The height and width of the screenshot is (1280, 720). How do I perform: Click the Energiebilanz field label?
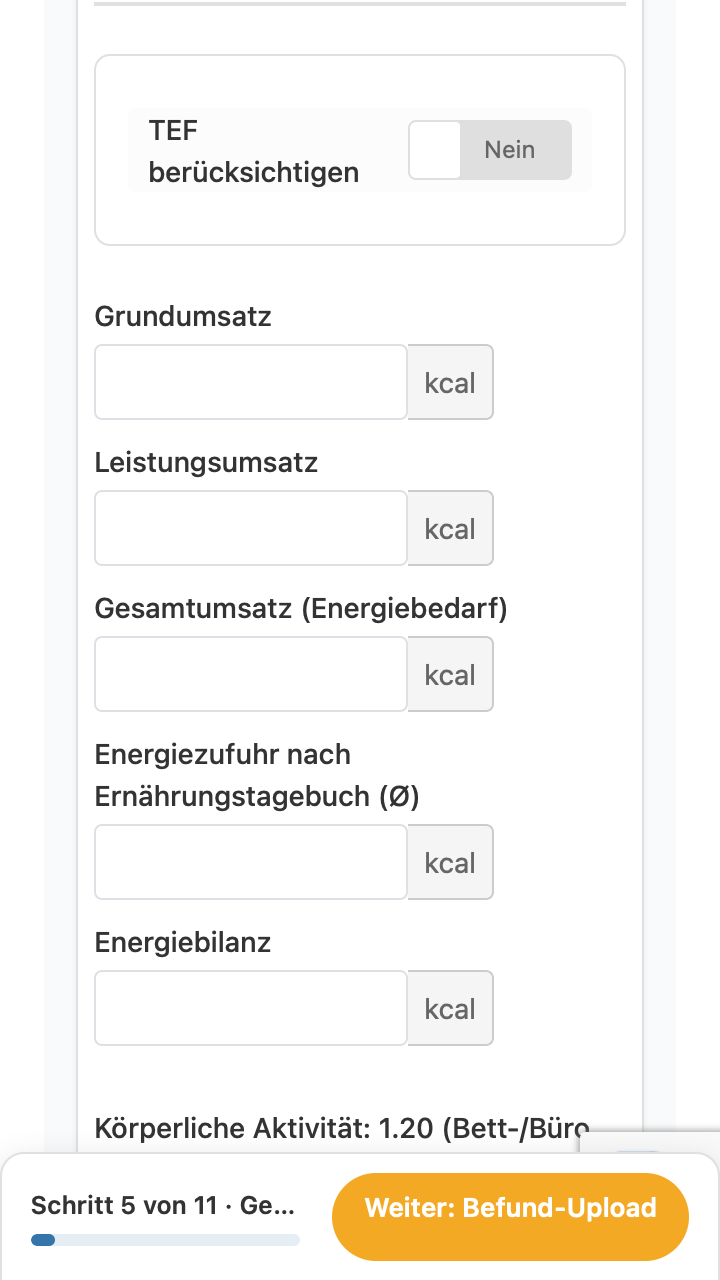point(183,943)
